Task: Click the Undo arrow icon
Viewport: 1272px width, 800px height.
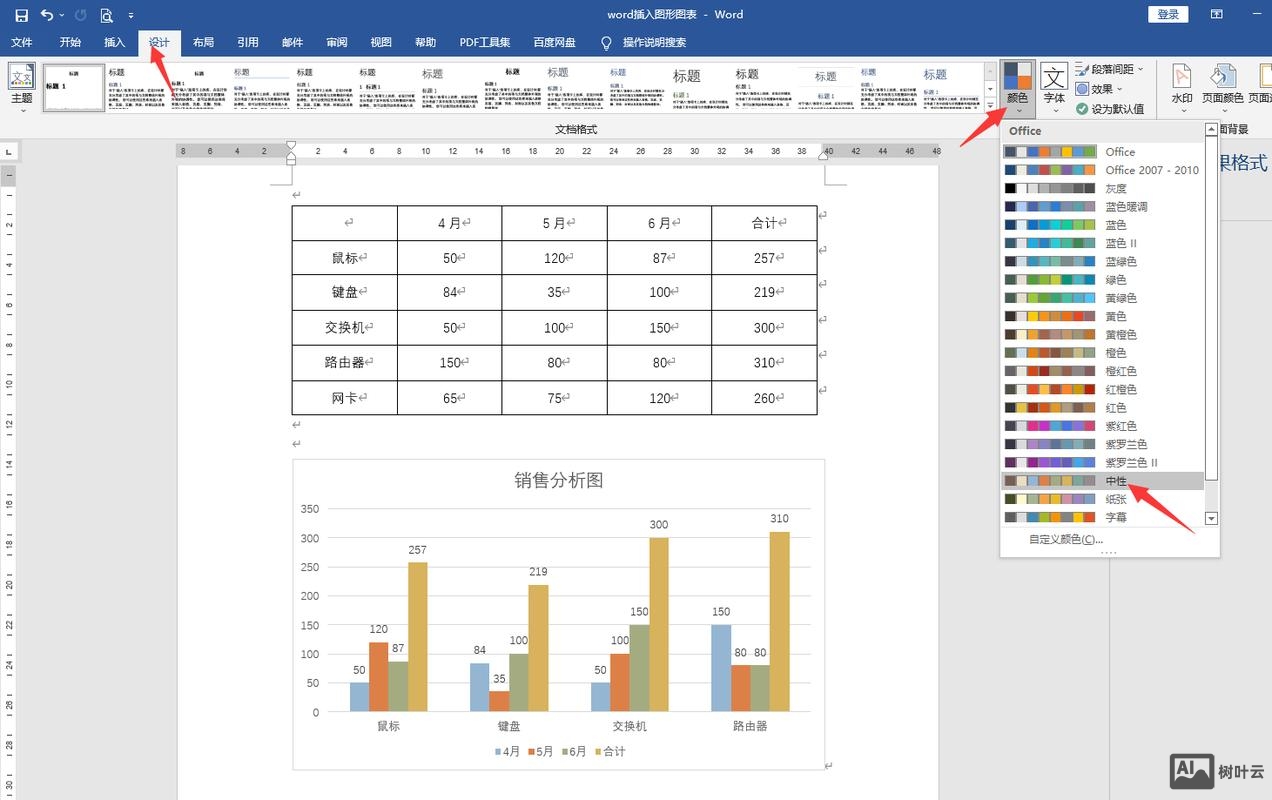Action: [46, 15]
